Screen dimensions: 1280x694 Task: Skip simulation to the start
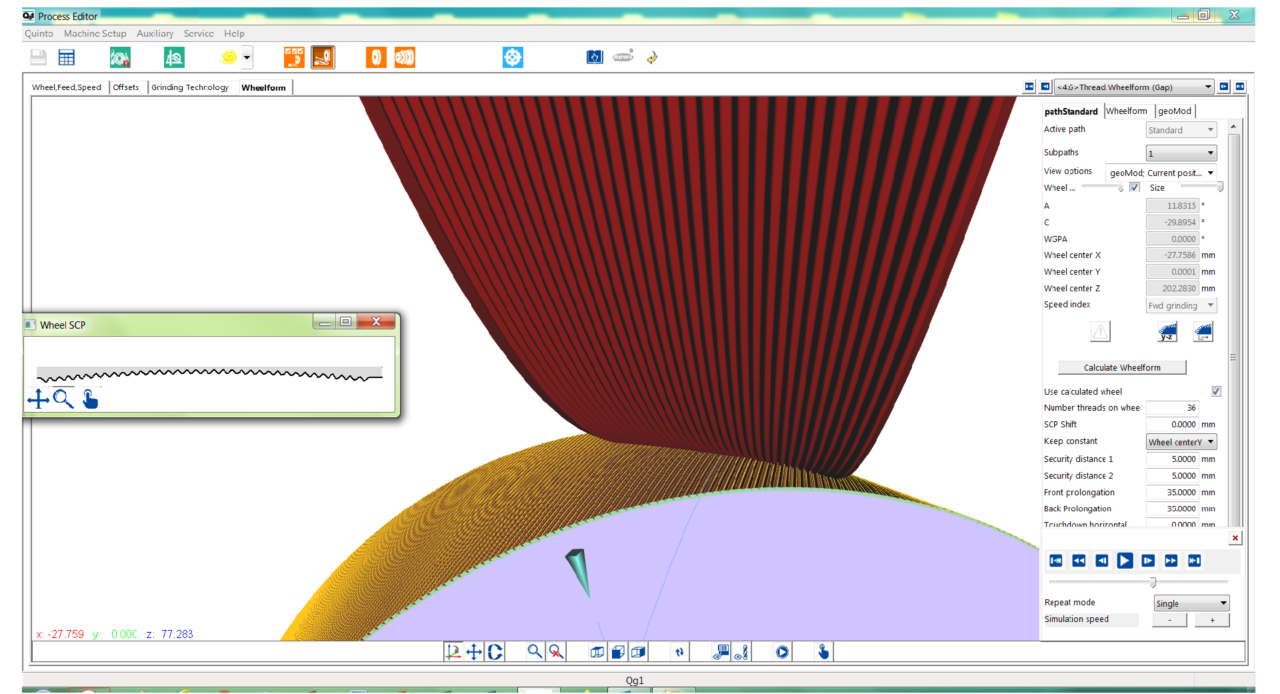tap(1055, 561)
